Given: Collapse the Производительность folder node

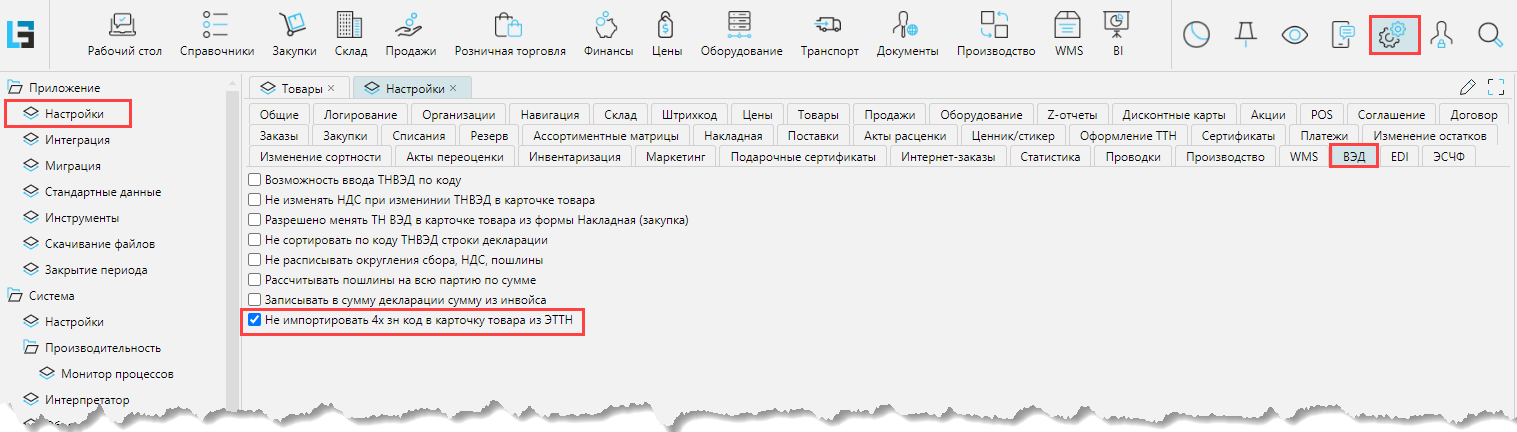Looking at the screenshot, I should click(x=31, y=348).
